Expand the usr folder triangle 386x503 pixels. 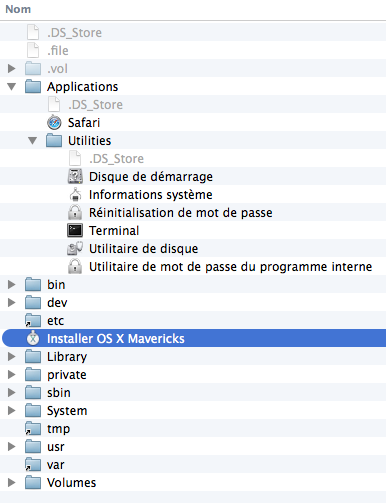(x=12, y=447)
